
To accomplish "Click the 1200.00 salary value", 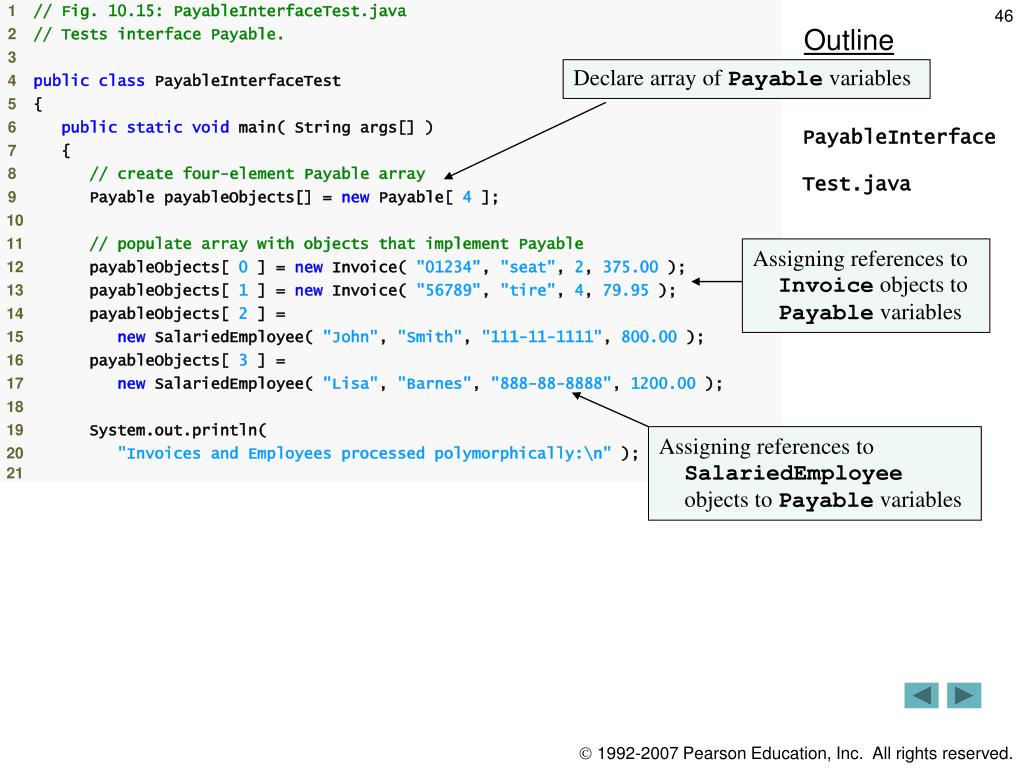I will (663, 383).
